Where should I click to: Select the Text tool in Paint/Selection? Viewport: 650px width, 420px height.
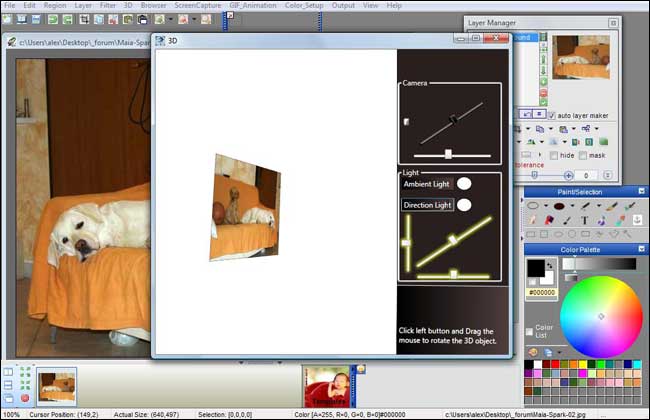tap(584, 221)
